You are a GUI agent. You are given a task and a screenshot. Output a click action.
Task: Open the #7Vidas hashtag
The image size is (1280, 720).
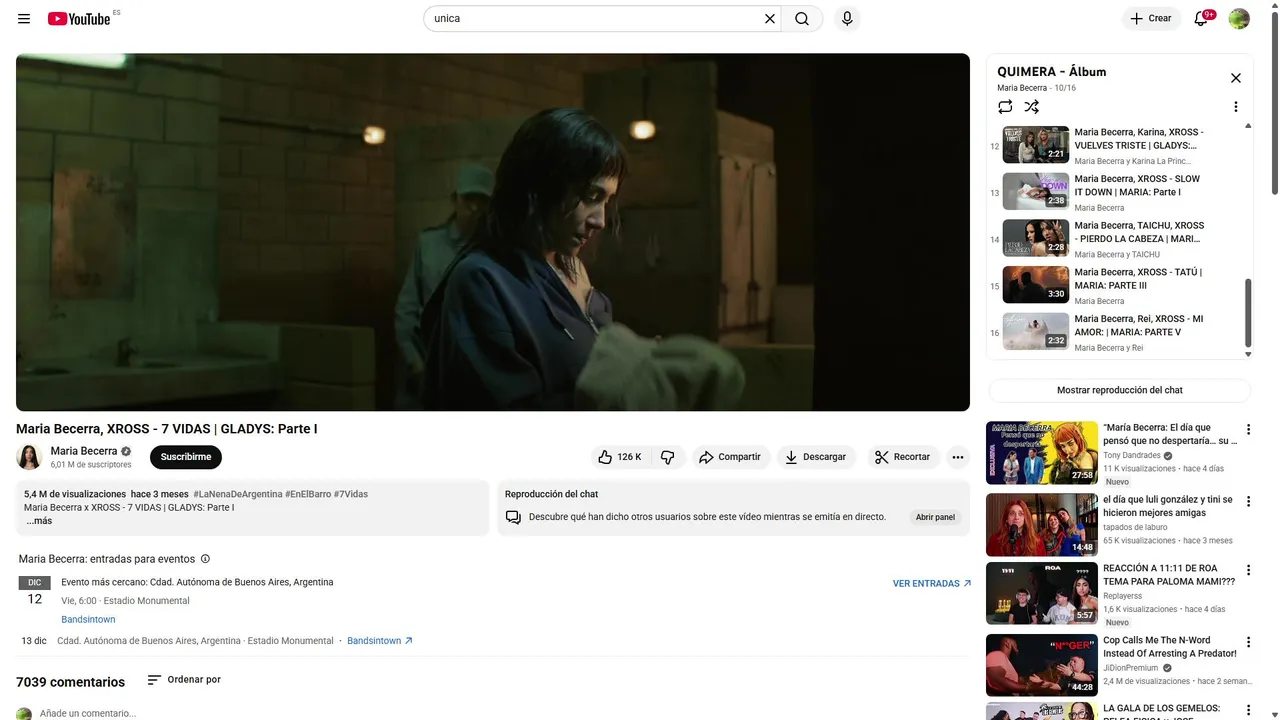pyautogui.click(x=351, y=494)
